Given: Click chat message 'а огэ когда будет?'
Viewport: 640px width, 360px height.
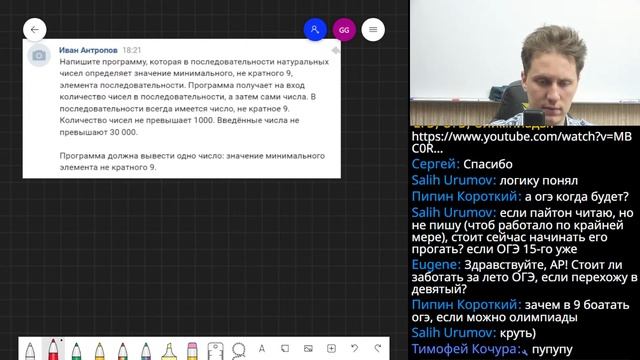Looking at the screenshot, I should (577, 197).
